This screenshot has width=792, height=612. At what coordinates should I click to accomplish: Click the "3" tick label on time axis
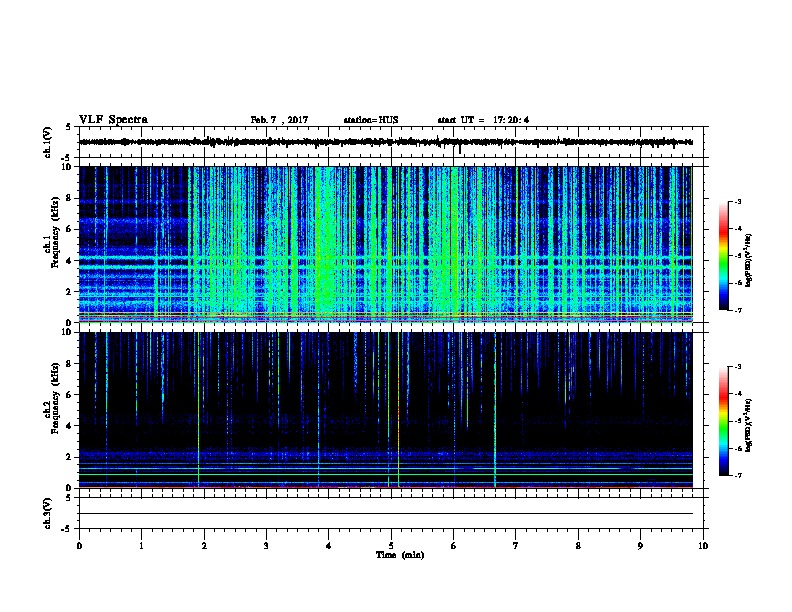[266, 546]
